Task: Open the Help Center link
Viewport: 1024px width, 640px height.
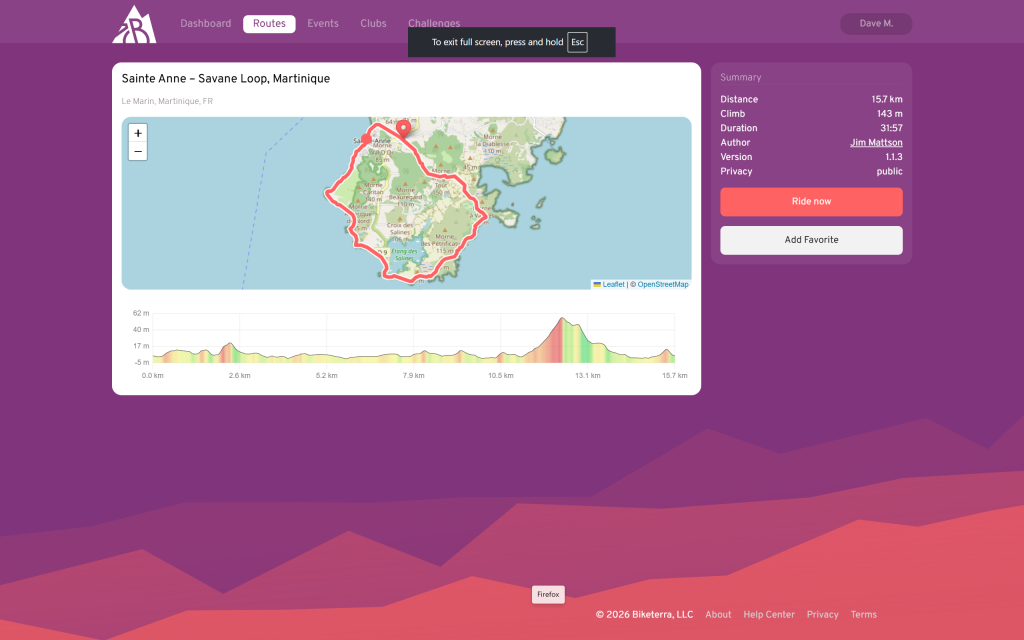Action: (769, 615)
